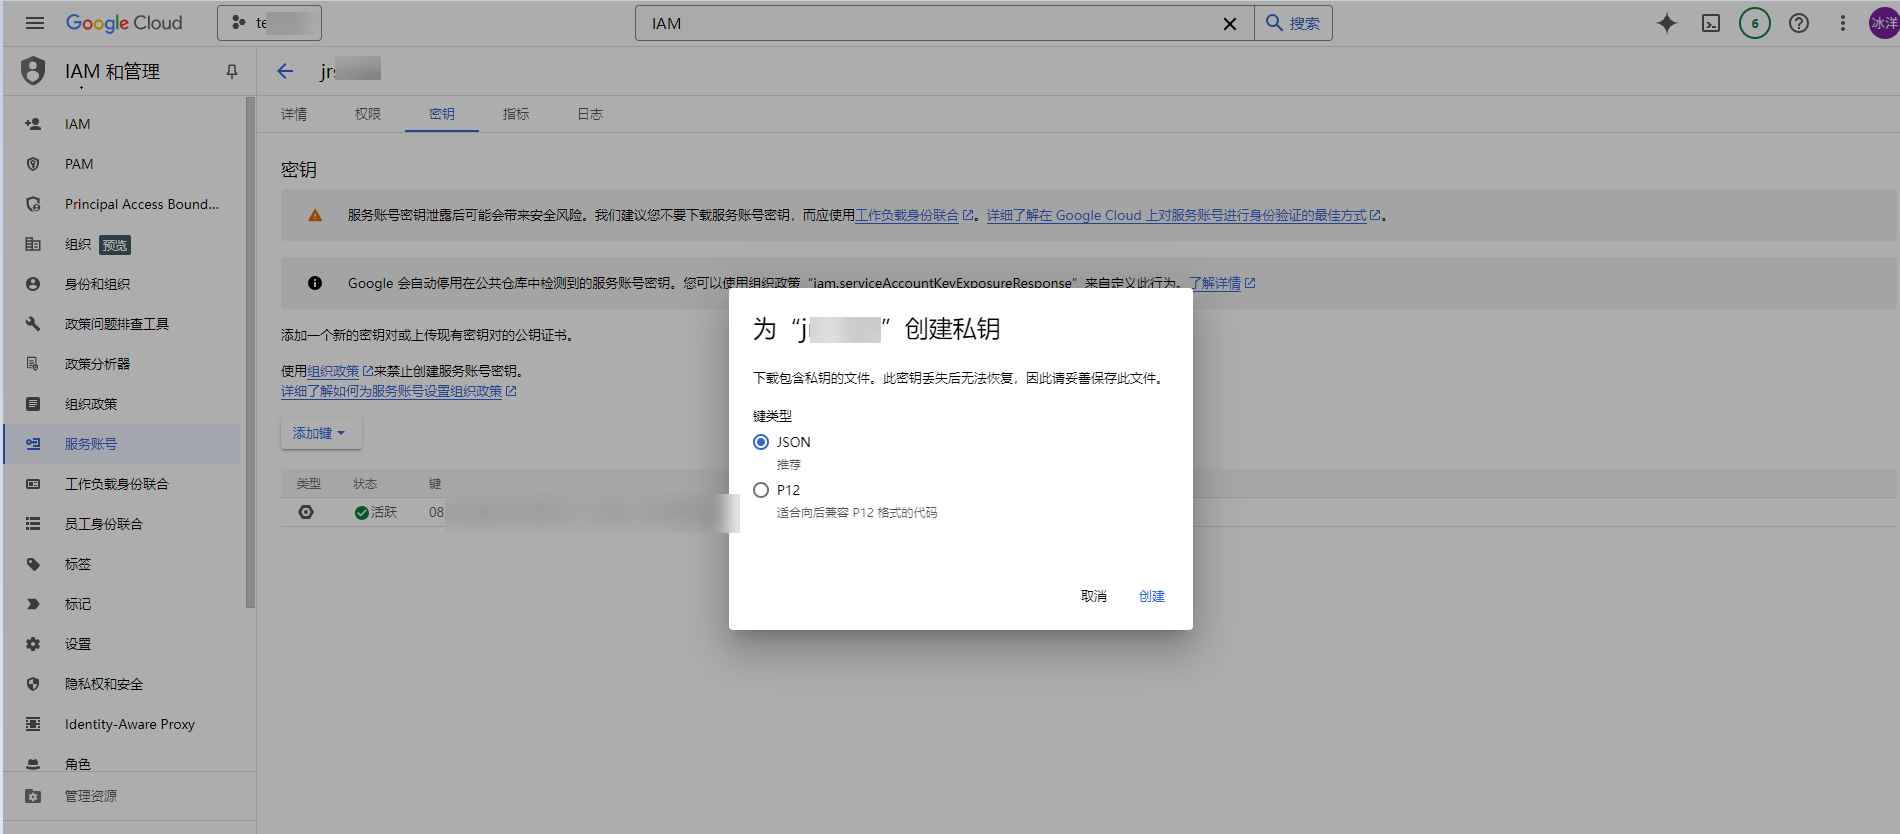Click the black info circle icon
Viewport: 1900px width, 834px height.
(315, 283)
